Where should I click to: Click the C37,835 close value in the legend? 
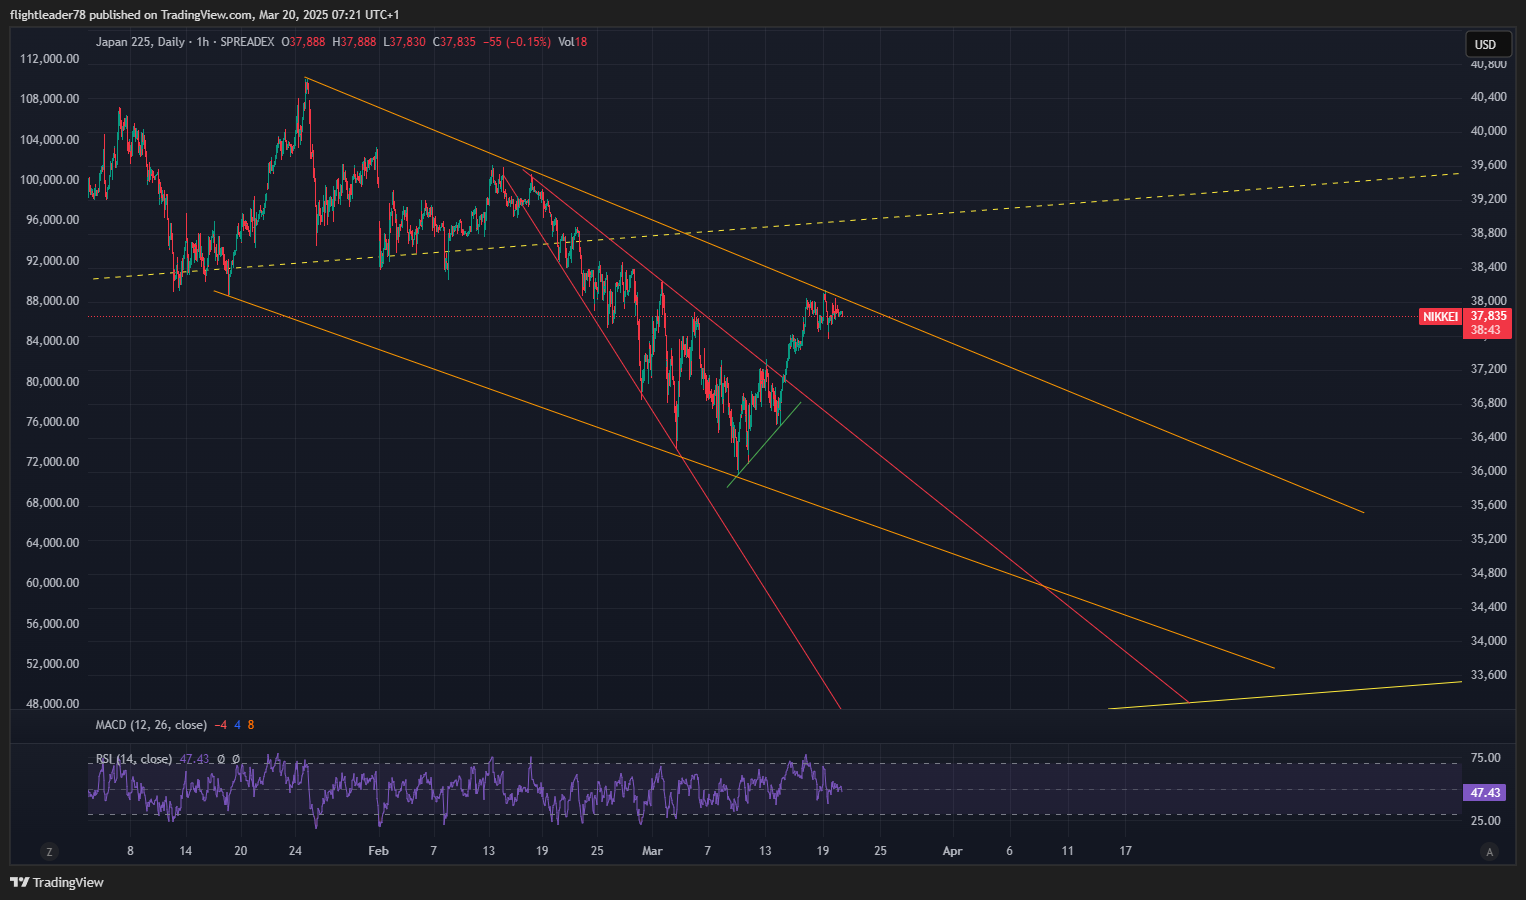[x=454, y=42]
